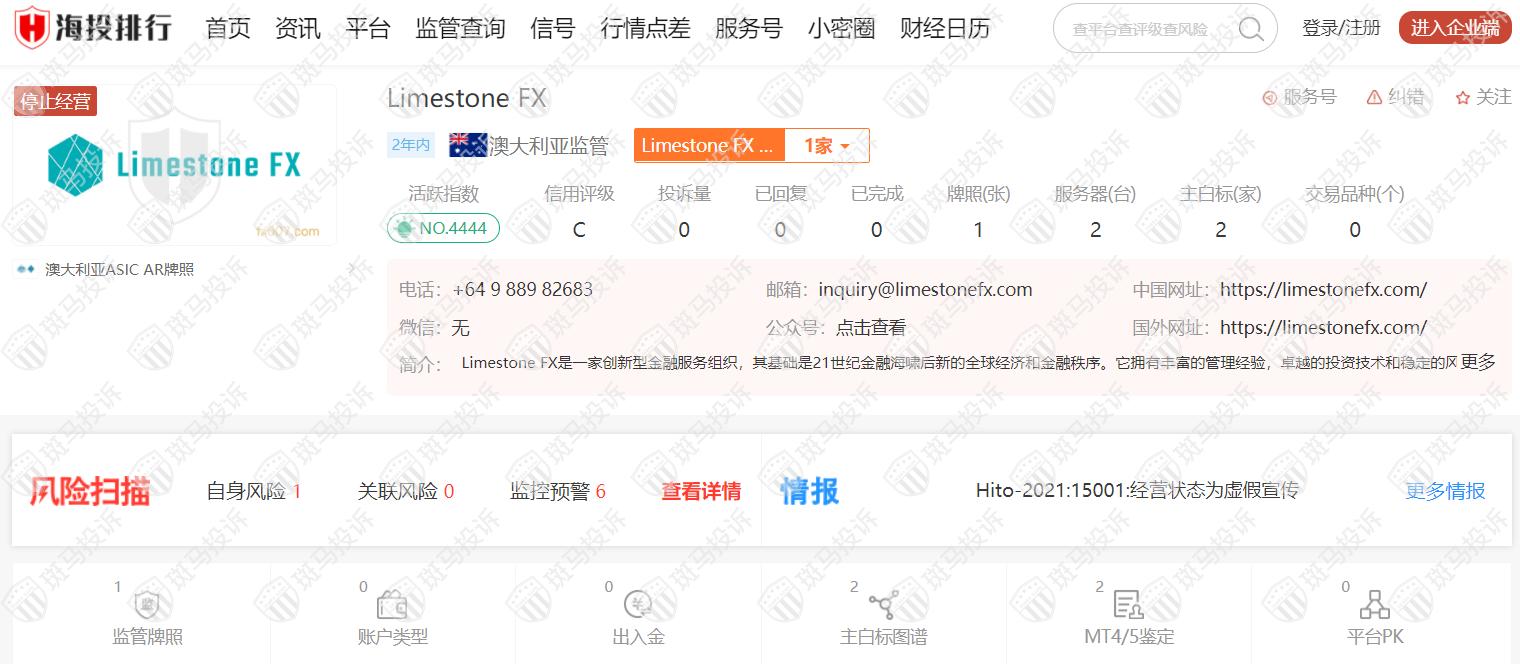Open the Limestone FX orange selector

coord(709,146)
